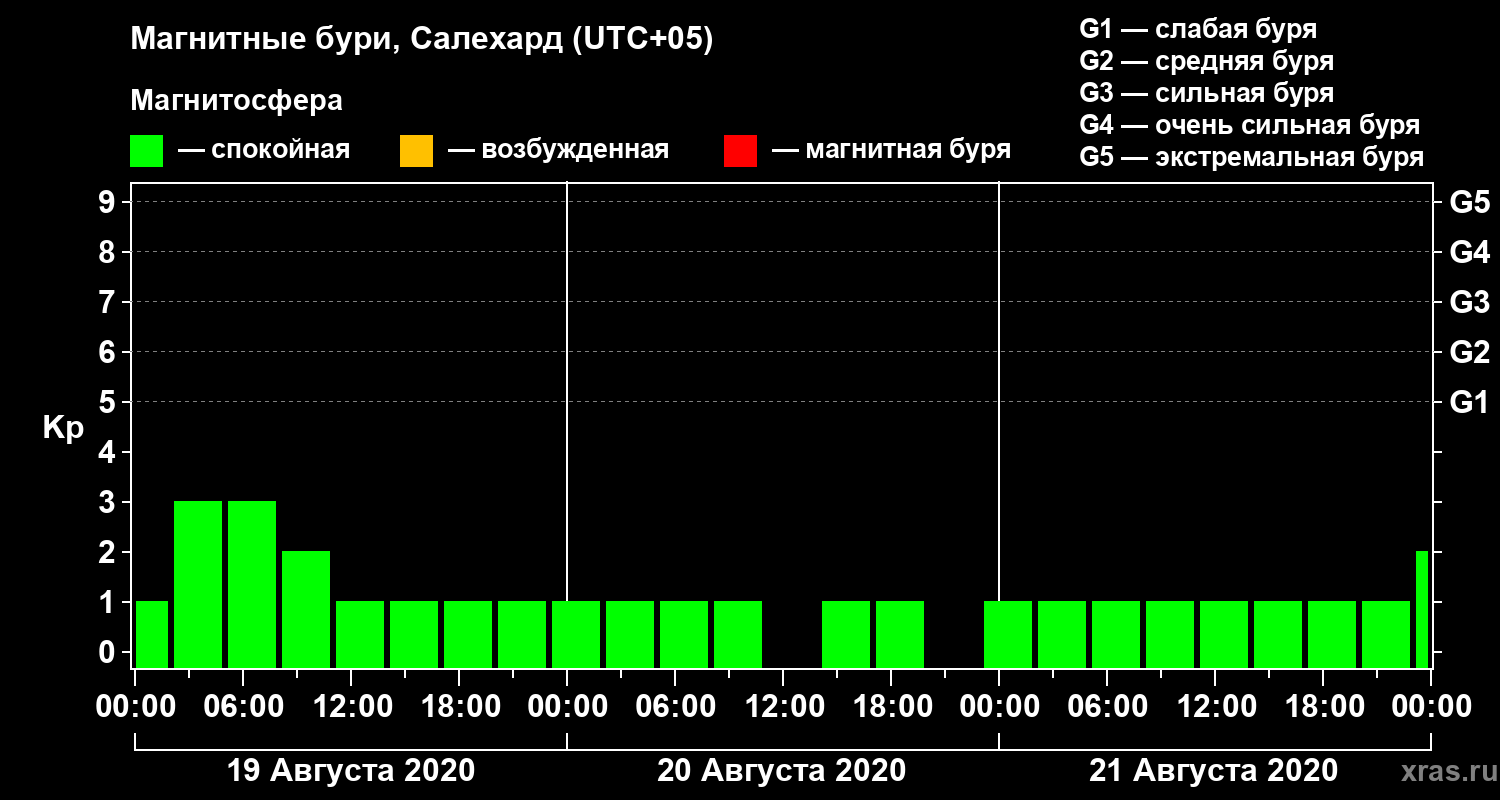Click the '18:00' time label under 19 August
This screenshot has height=800, width=1500.
click(461, 706)
